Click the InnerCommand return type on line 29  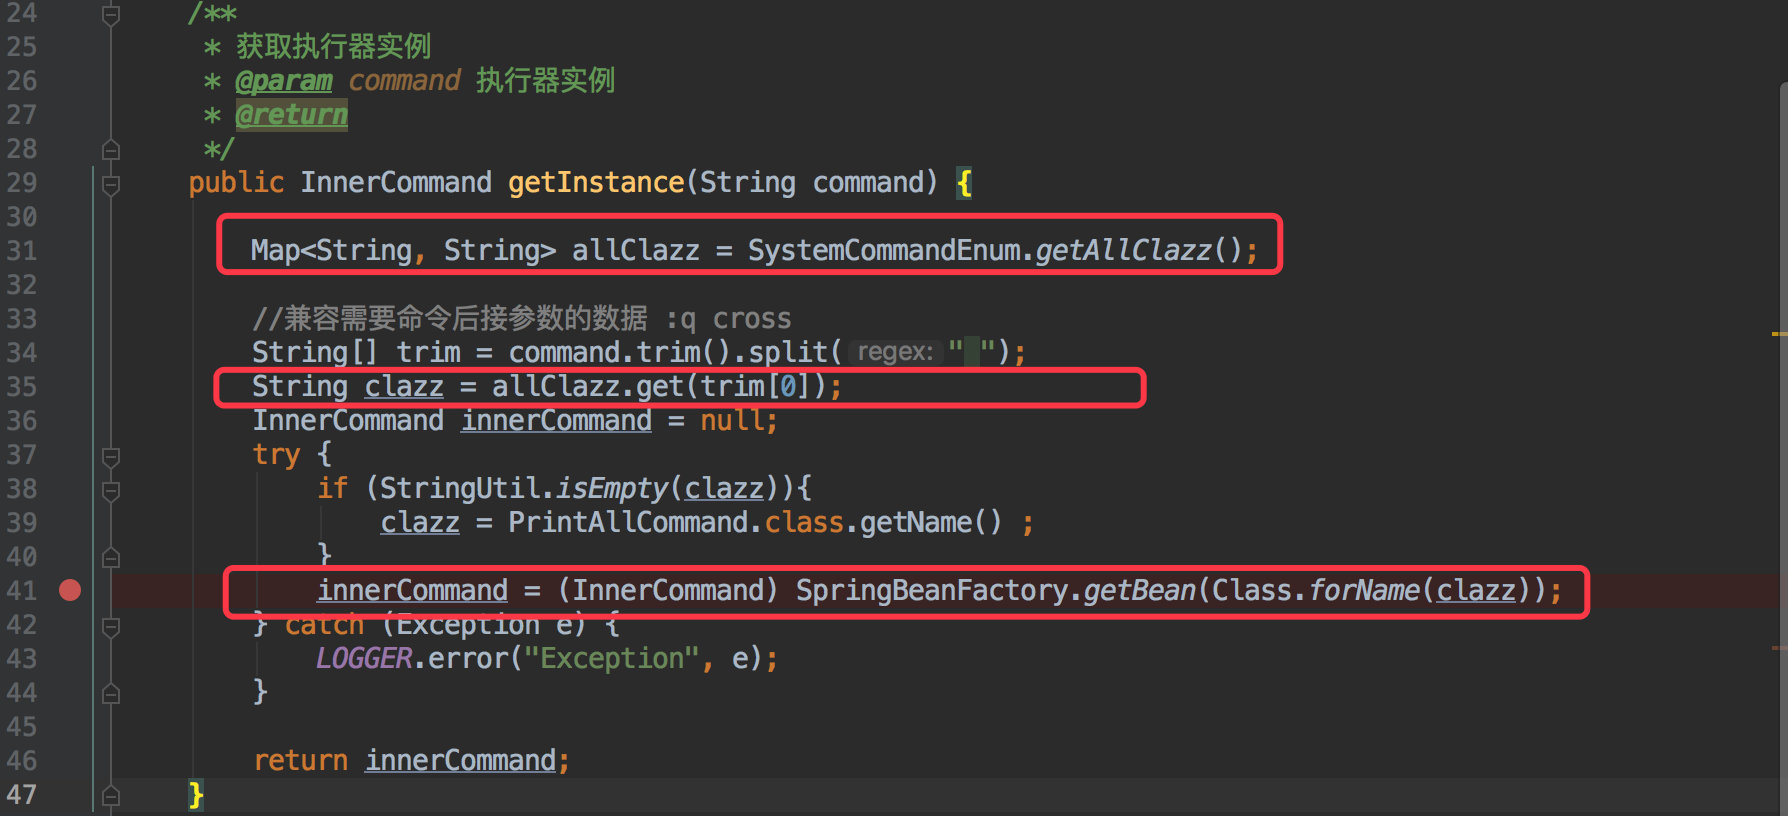[396, 182]
